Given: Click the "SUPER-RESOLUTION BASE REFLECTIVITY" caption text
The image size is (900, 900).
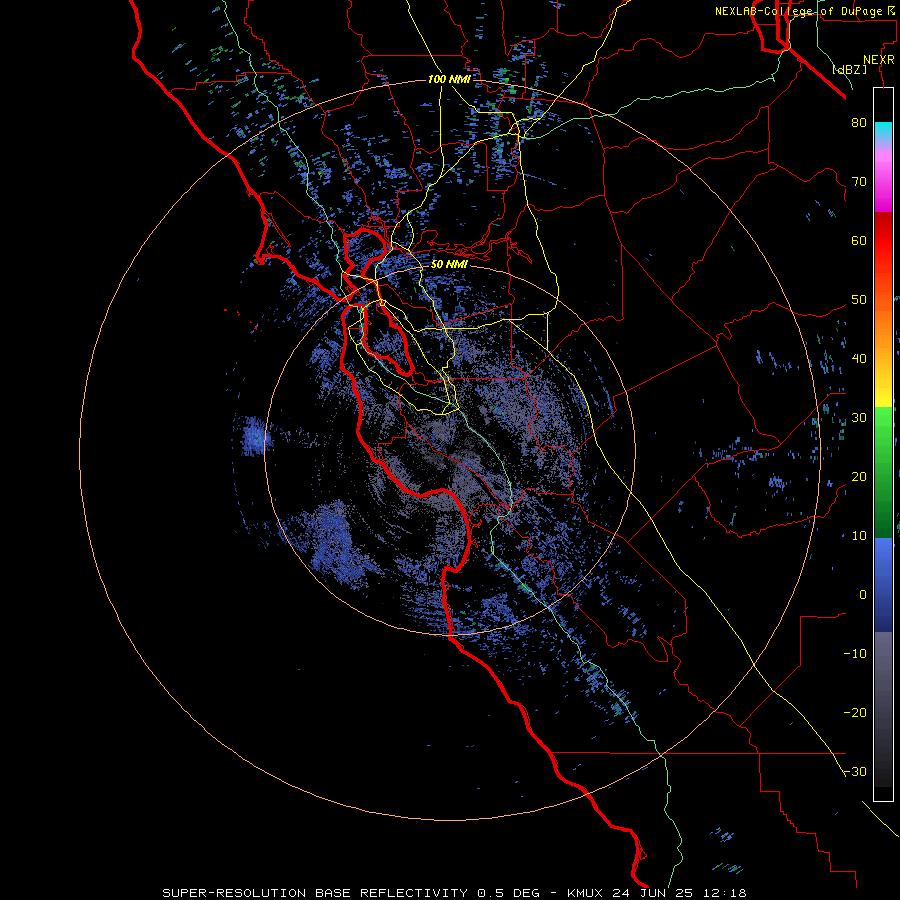Looking at the screenshot, I should pyautogui.click(x=315, y=893).
